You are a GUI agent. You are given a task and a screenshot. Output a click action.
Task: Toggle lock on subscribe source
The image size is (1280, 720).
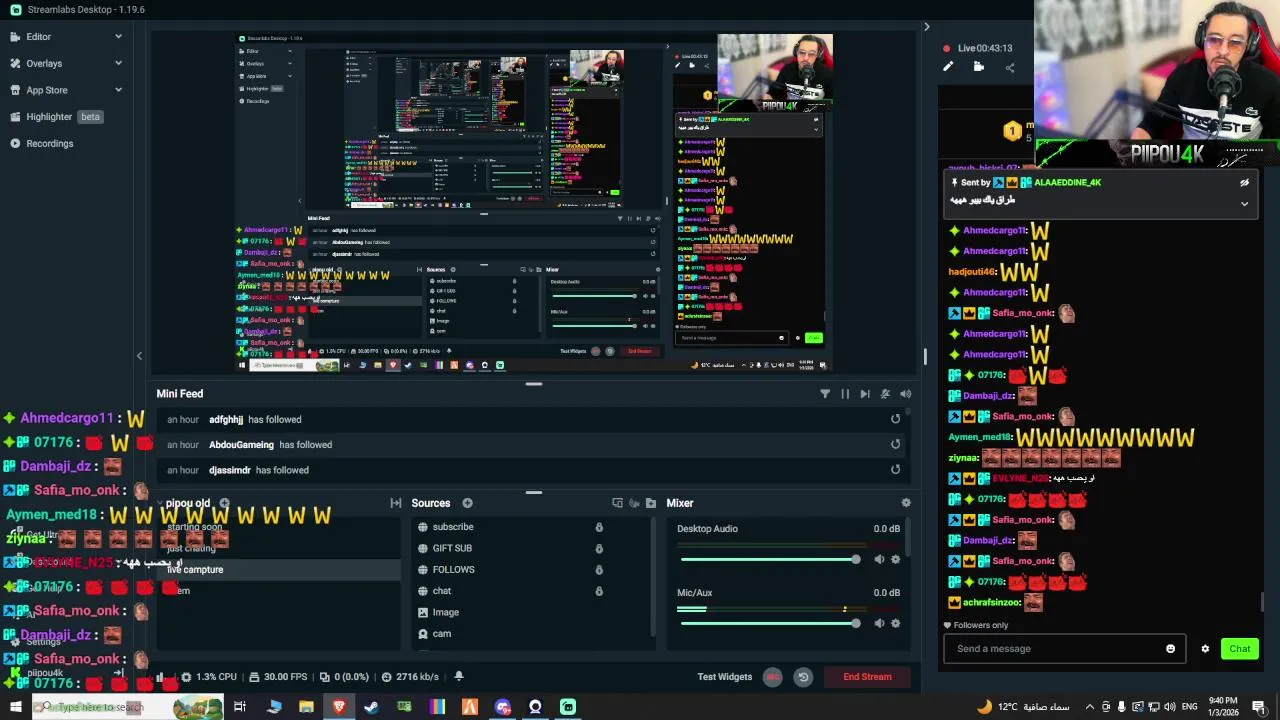tap(599, 527)
